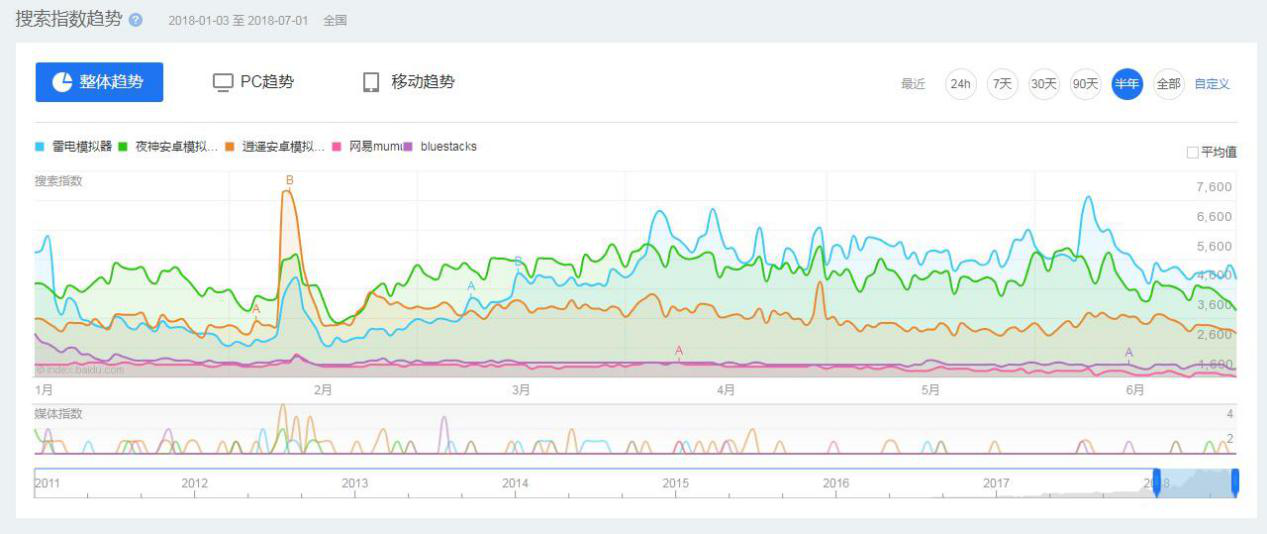The width and height of the screenshot is (1267, 534).
Task: Select the 90天 time range
Action: pos(1085,84)
